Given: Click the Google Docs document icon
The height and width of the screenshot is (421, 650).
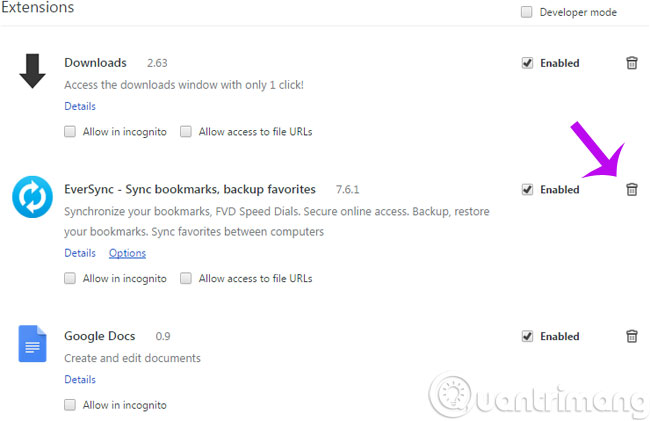Looking at the screenshot, I should click(32, 343).
